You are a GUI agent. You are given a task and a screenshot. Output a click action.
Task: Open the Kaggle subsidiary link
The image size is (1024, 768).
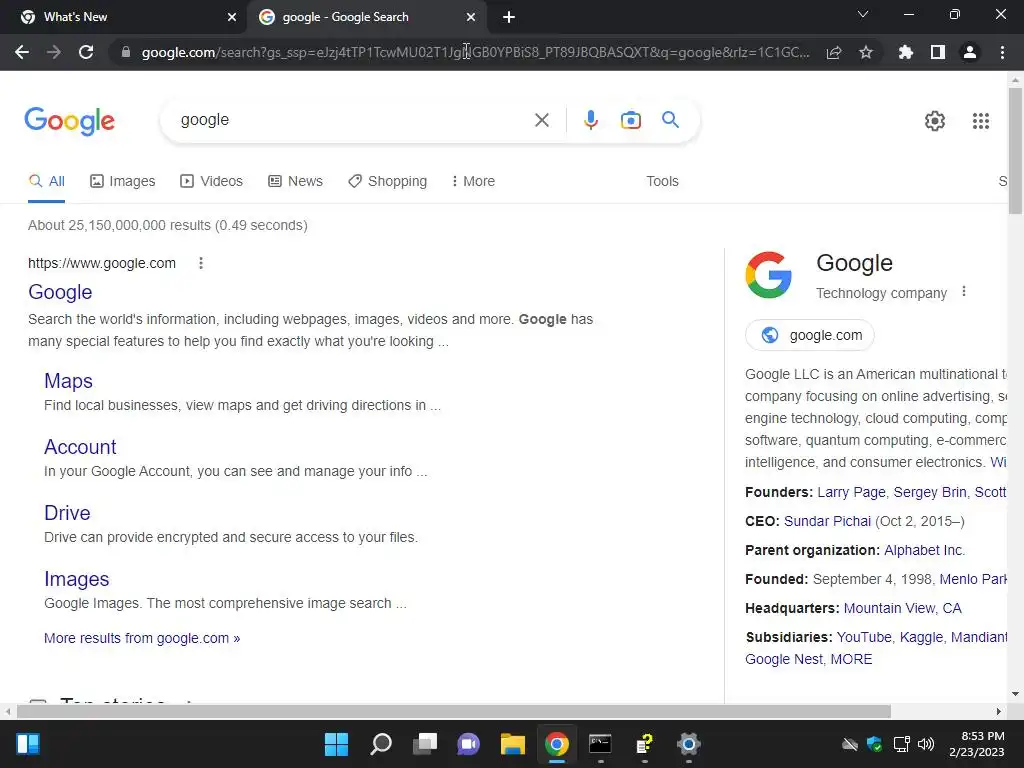coord(921,637)
